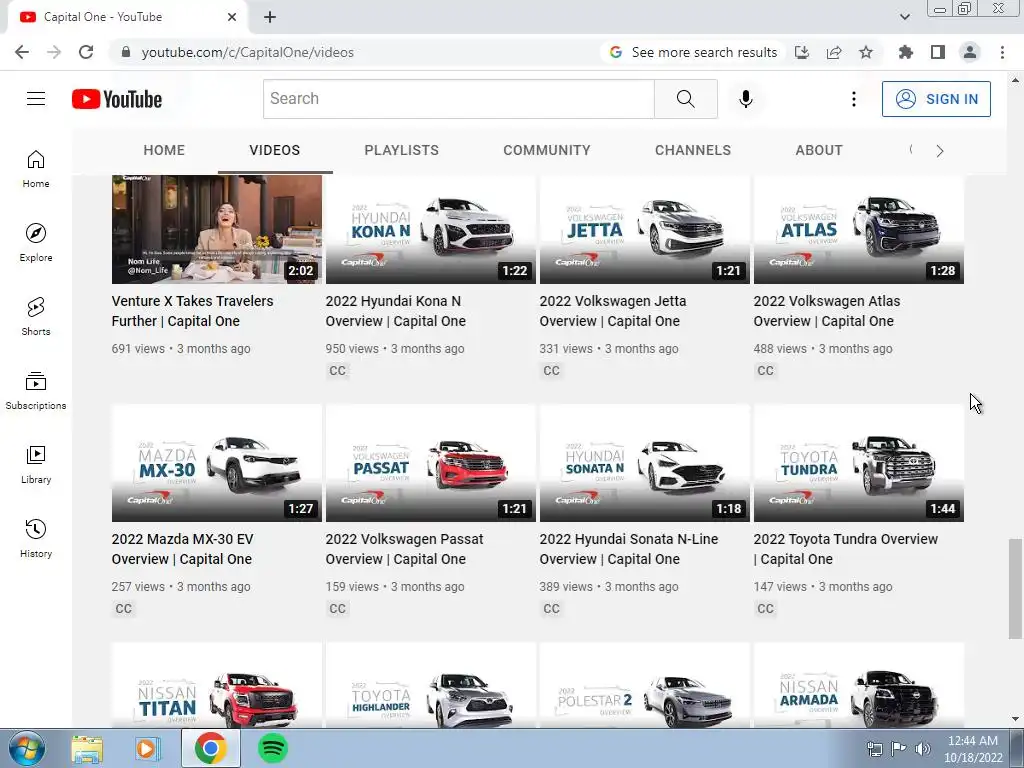This screenshot has width=1024, height=768.
Task: Show more channel tabs with right chevron
Action: point(940,151)
